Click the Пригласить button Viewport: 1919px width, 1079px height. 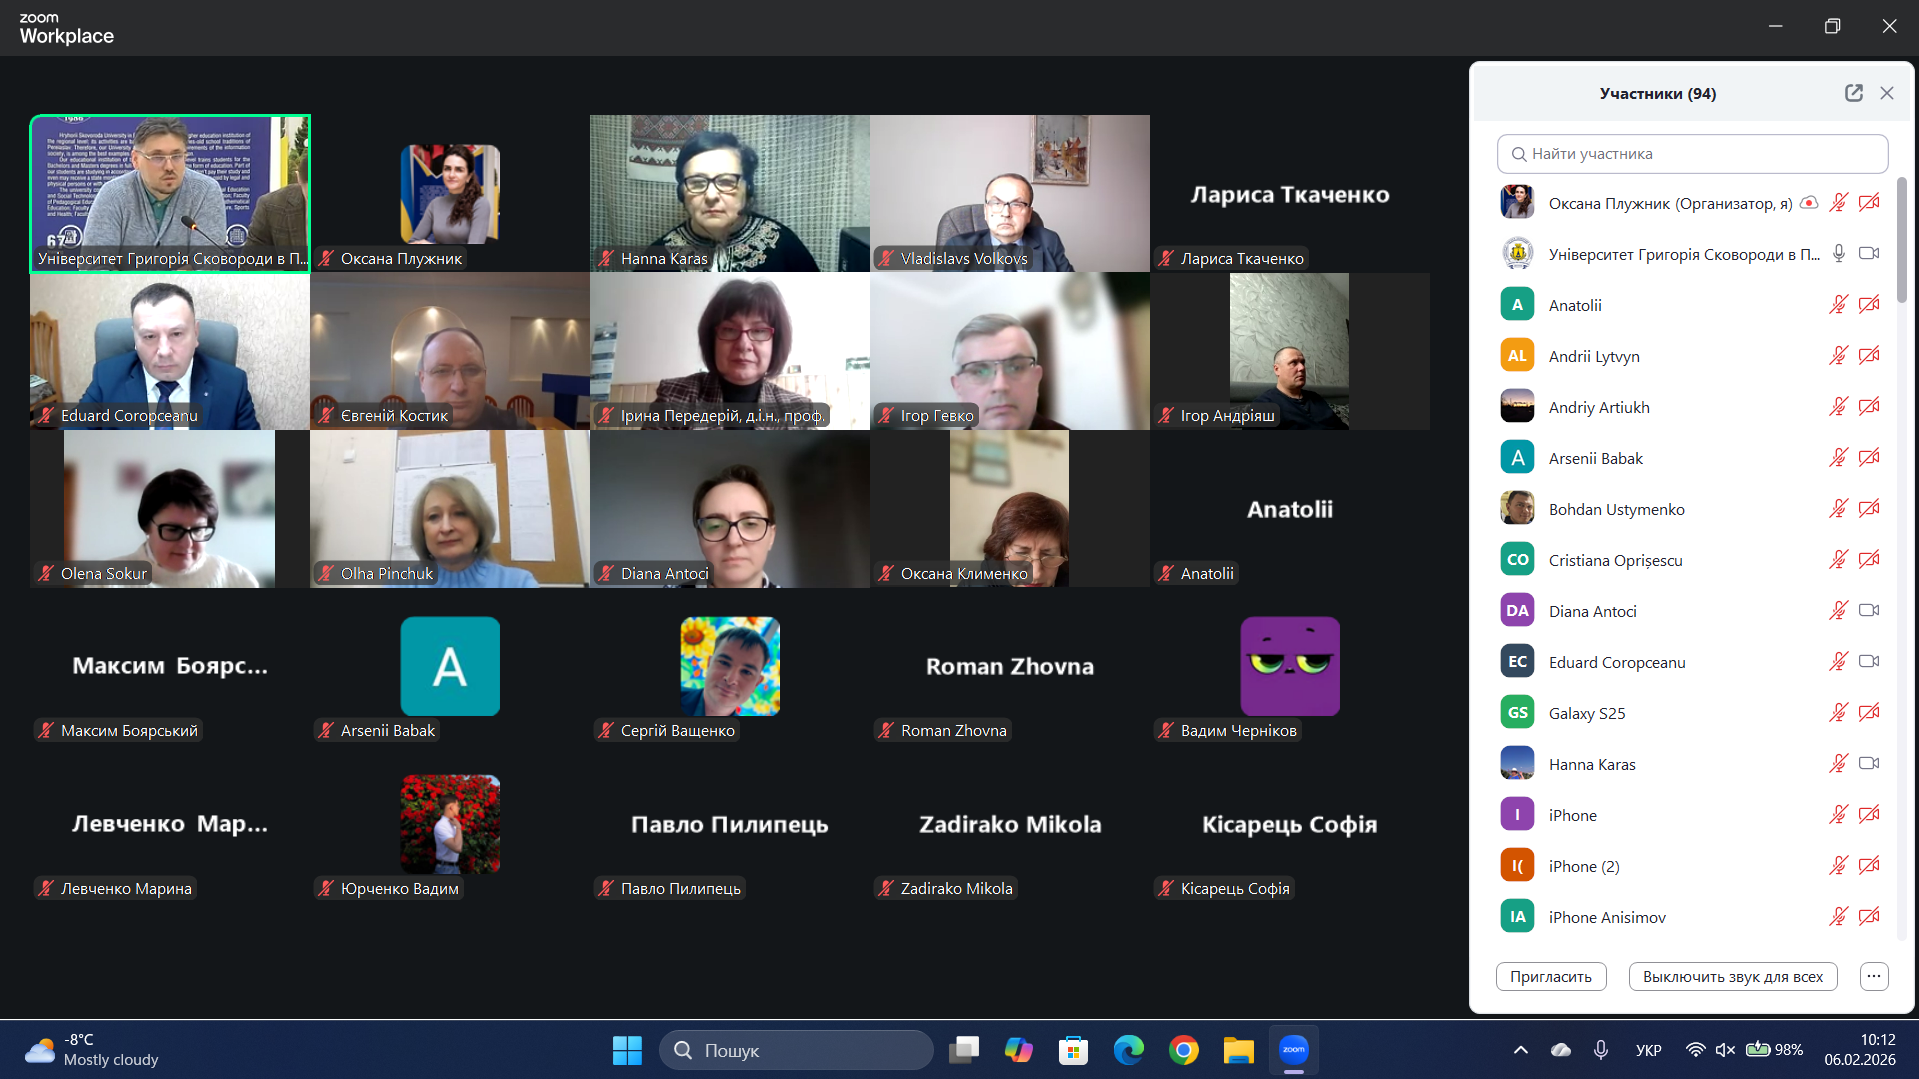click(x=1551, y=977)
